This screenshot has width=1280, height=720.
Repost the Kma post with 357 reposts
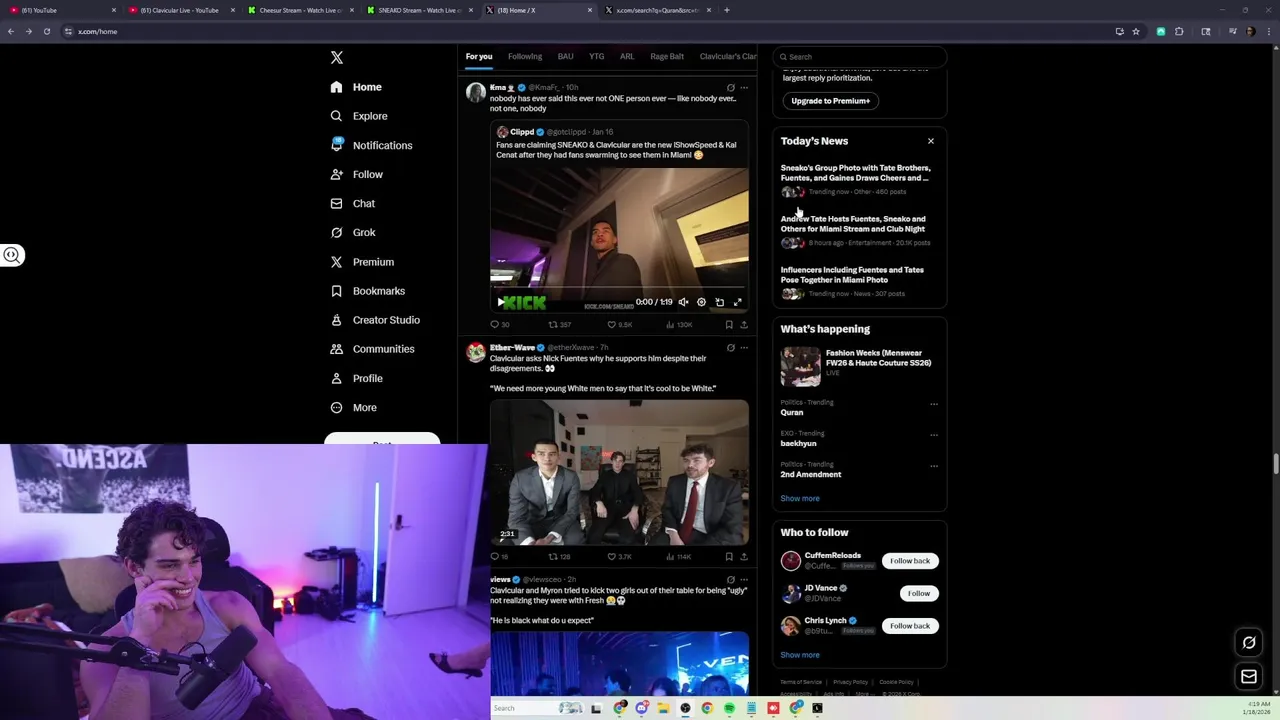coord(560,325)
